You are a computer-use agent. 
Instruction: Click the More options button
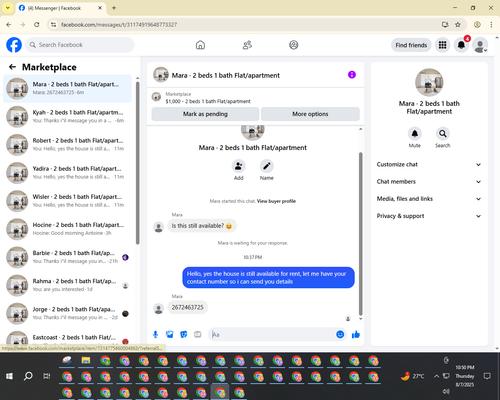click(x=310, y=114)
